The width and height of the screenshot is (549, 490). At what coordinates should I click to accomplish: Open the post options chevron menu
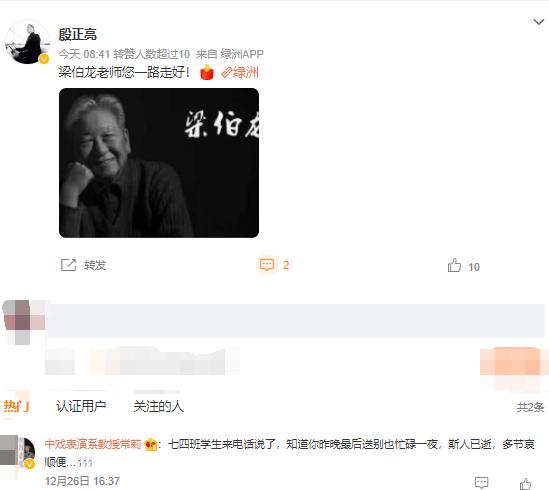point(538,22)
